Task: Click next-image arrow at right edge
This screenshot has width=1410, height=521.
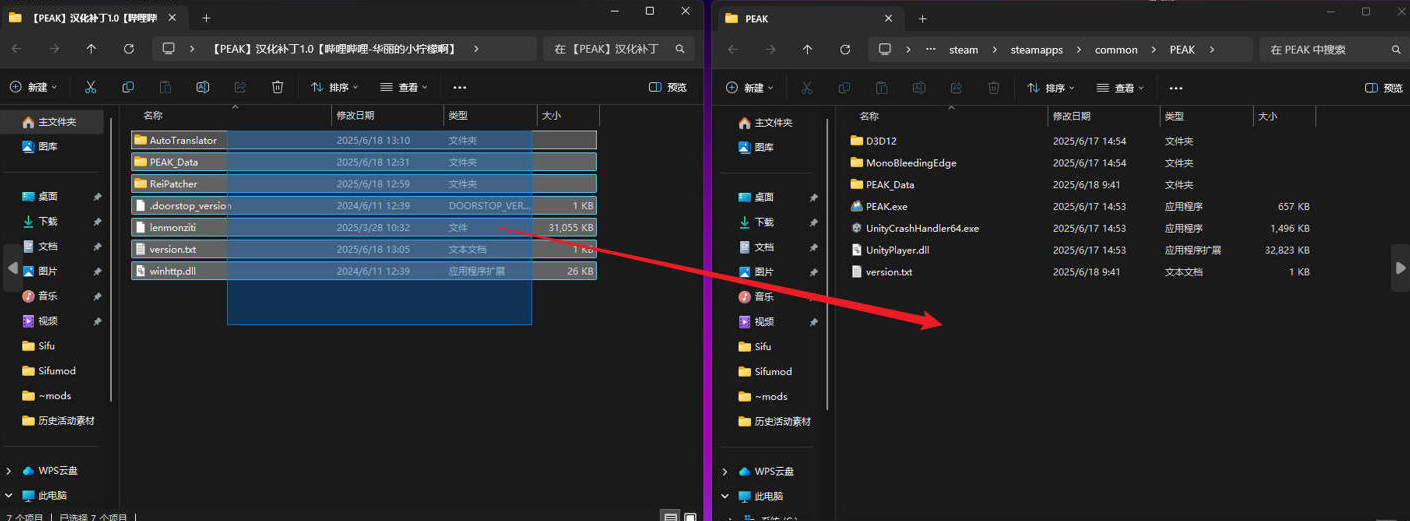Action: [x=1399, y=268]
